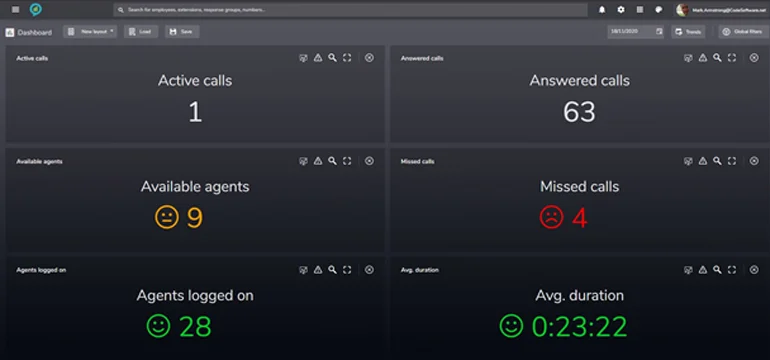Click the filter icon on Agents logged on widget

[x=303, y=270]
